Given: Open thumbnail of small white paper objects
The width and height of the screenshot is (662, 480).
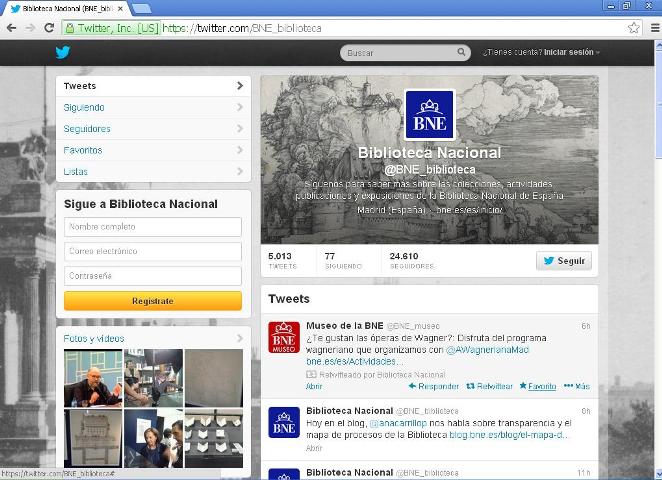Looking at the screenshot, I should coord(214,438).
